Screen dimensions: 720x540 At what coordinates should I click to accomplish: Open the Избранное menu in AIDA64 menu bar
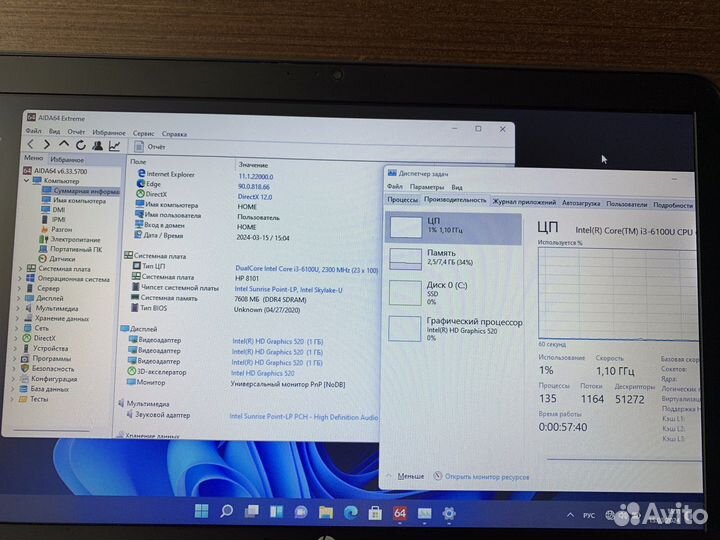coord(109,132)
